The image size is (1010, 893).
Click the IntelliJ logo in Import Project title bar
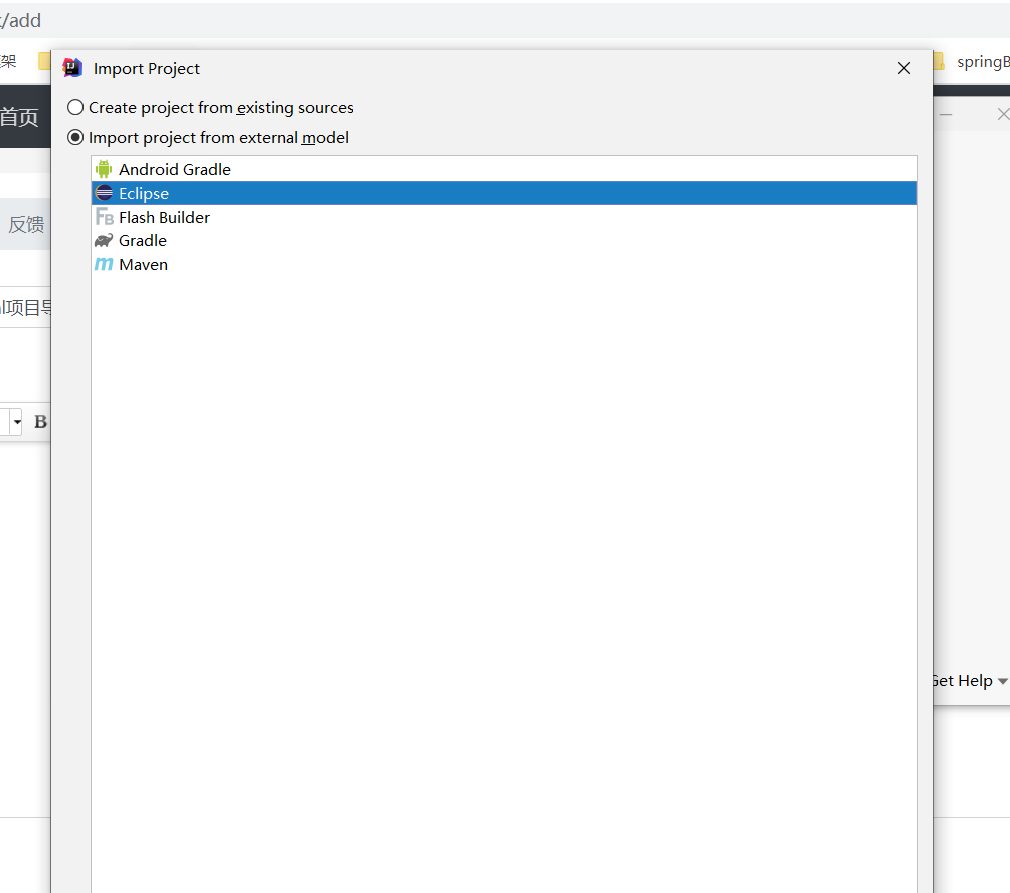(x=72, y=68)
